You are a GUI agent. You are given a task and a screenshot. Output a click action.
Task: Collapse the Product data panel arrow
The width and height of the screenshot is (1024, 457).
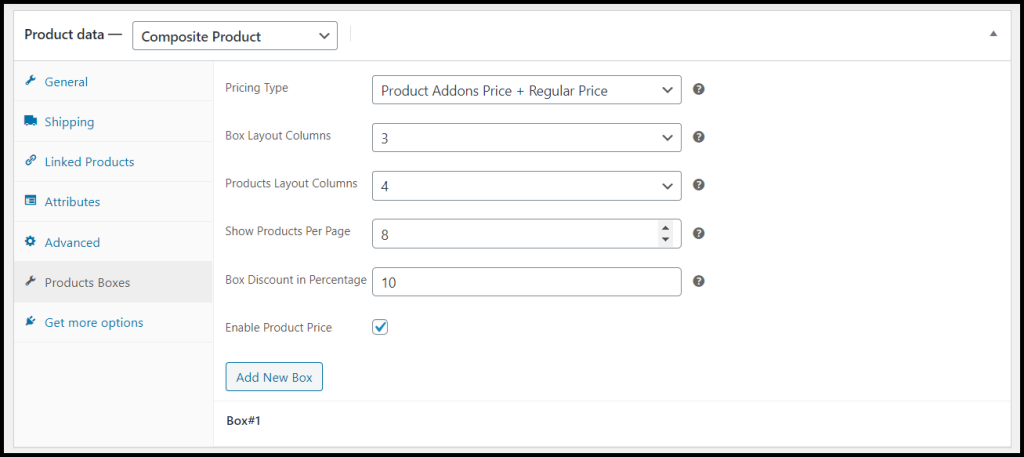click(993, 33)
